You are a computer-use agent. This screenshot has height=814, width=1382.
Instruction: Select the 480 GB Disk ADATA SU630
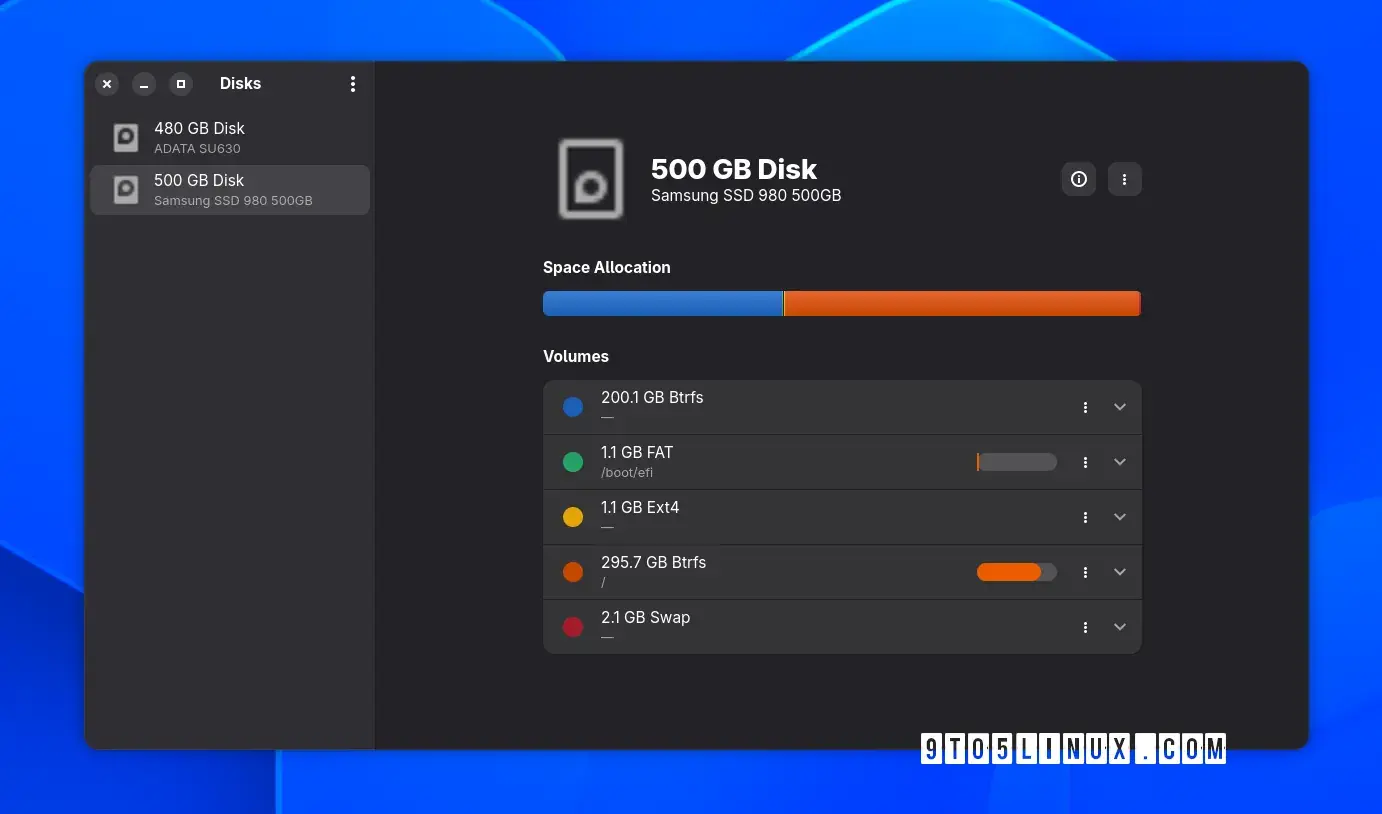230,138
